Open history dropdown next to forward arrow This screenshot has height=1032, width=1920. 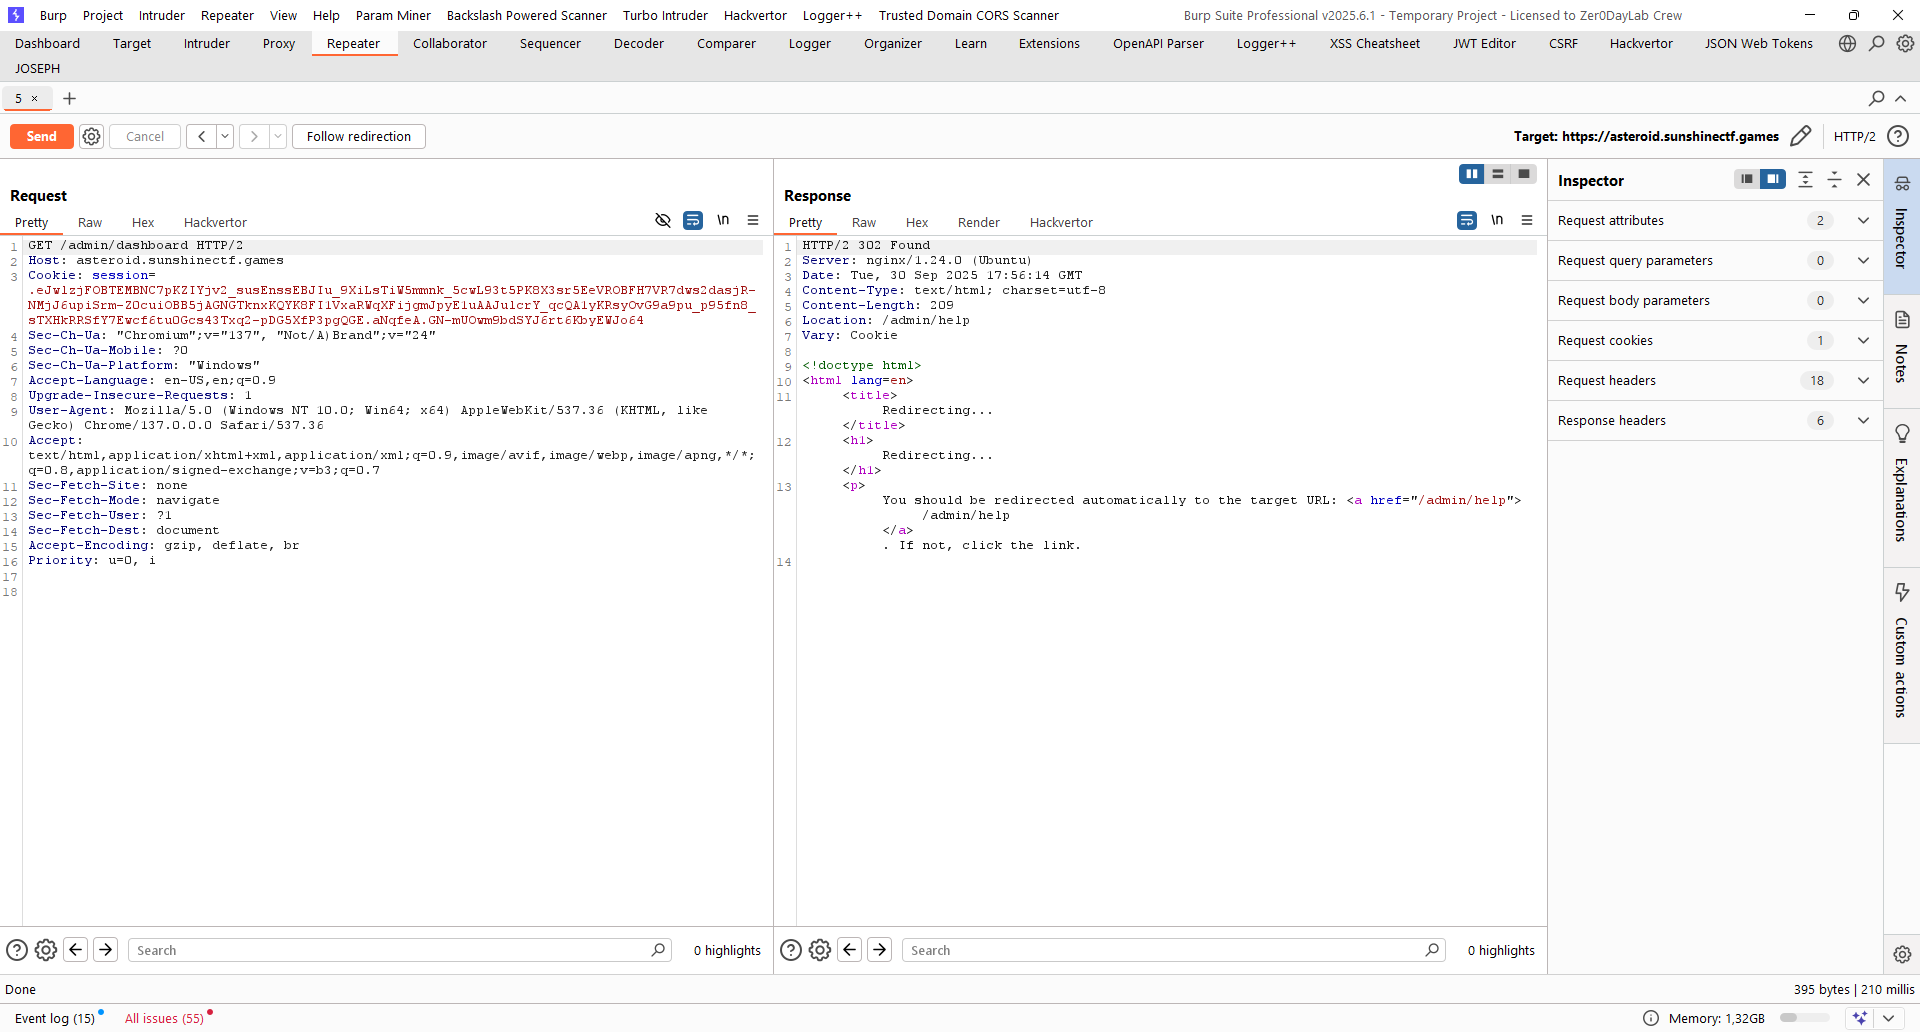(x=278, y=136)
